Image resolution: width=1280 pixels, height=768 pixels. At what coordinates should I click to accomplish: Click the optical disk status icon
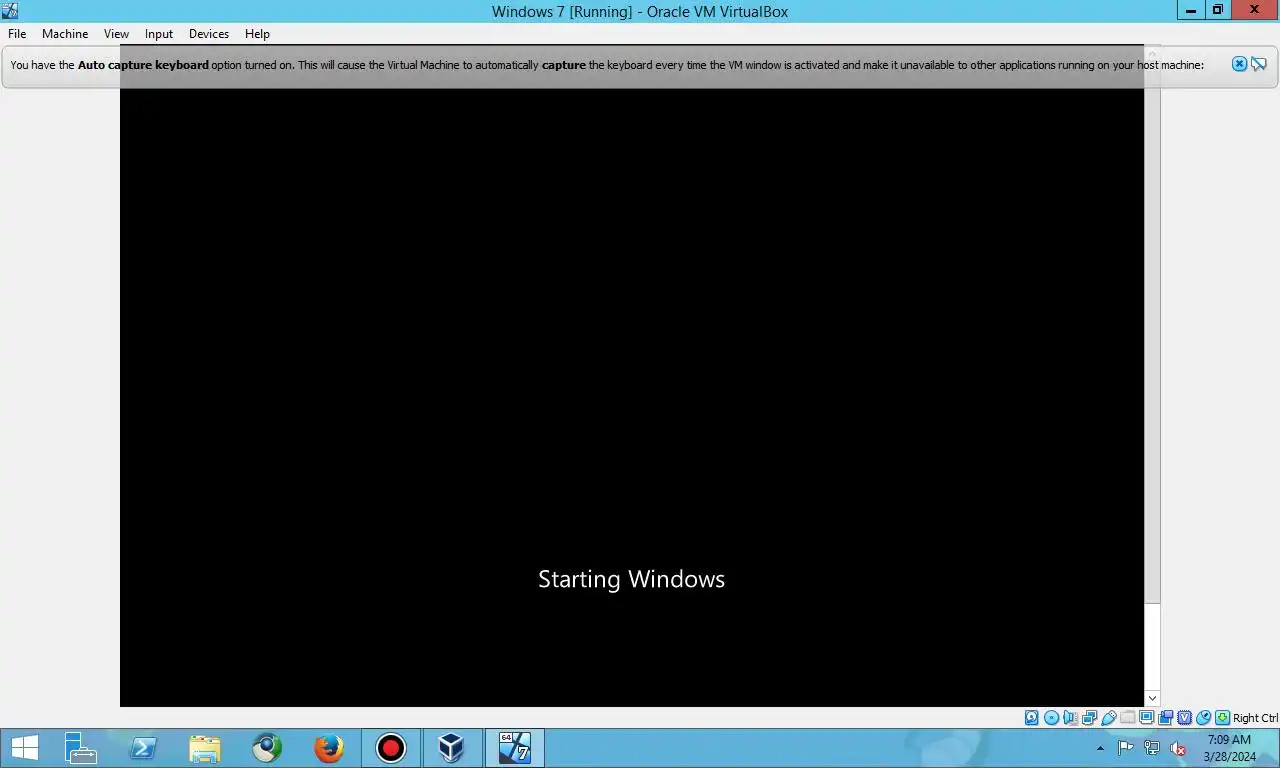coord(1051,718)
